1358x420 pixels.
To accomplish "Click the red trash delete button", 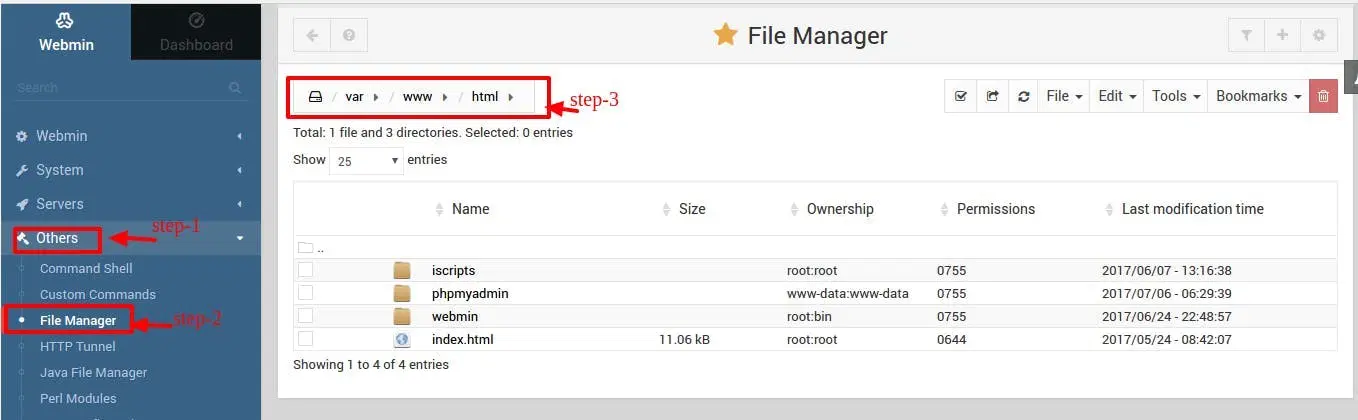I will pos(1323,96).
